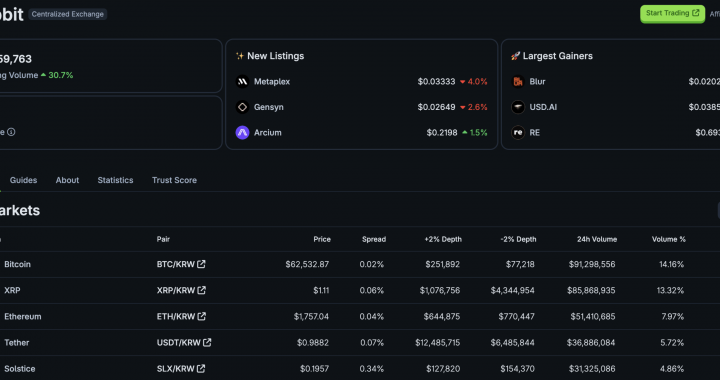
Task: Click the rocket icon beside Largest Gainers
Action: tap(515, 56)
